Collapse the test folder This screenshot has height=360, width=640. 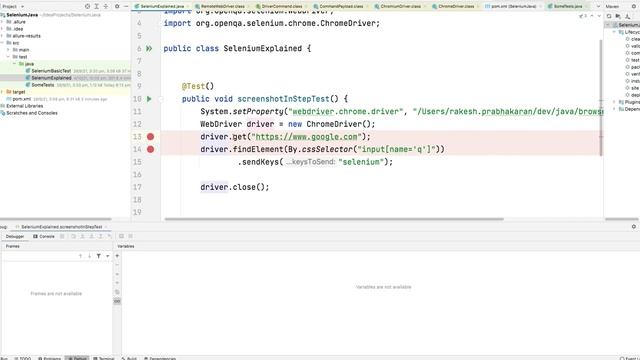[x=8, y=57]
